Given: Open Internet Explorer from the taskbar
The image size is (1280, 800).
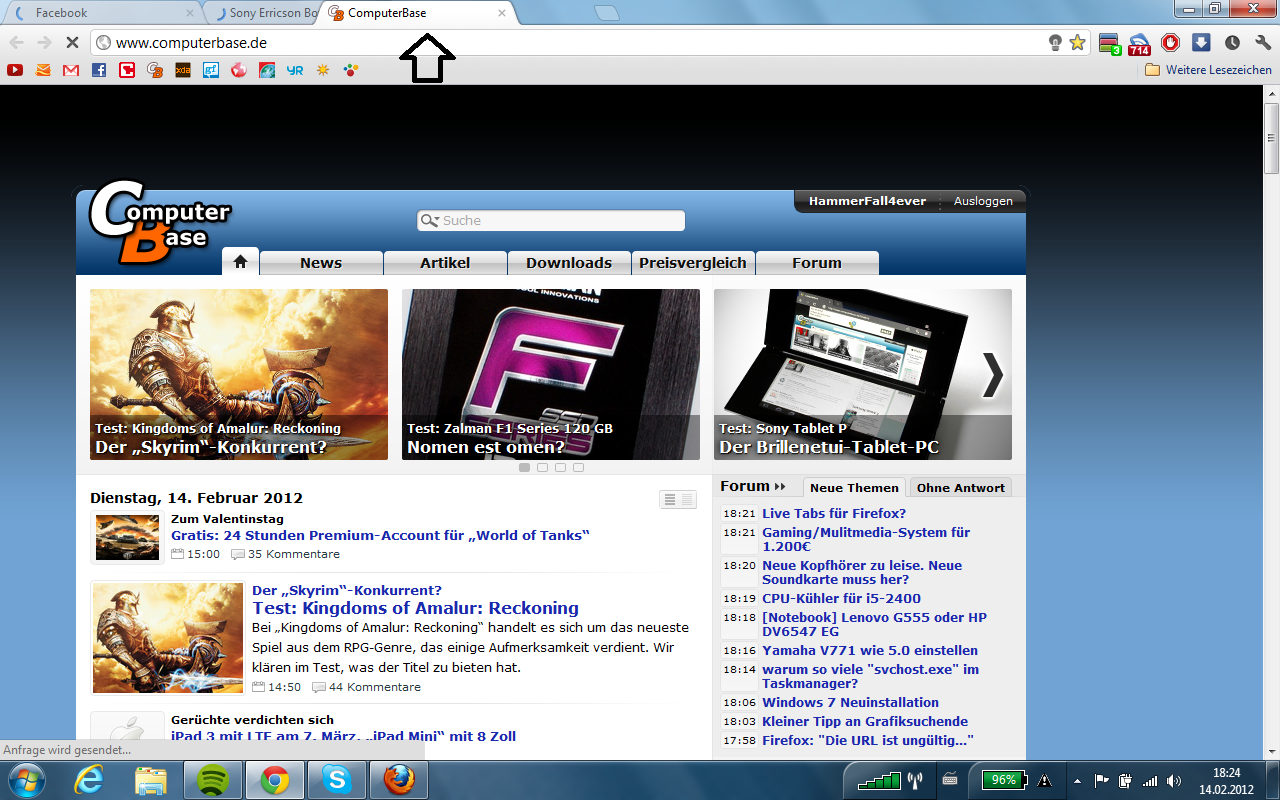Looking at the screenshot, I should click(x=88, y=780).
